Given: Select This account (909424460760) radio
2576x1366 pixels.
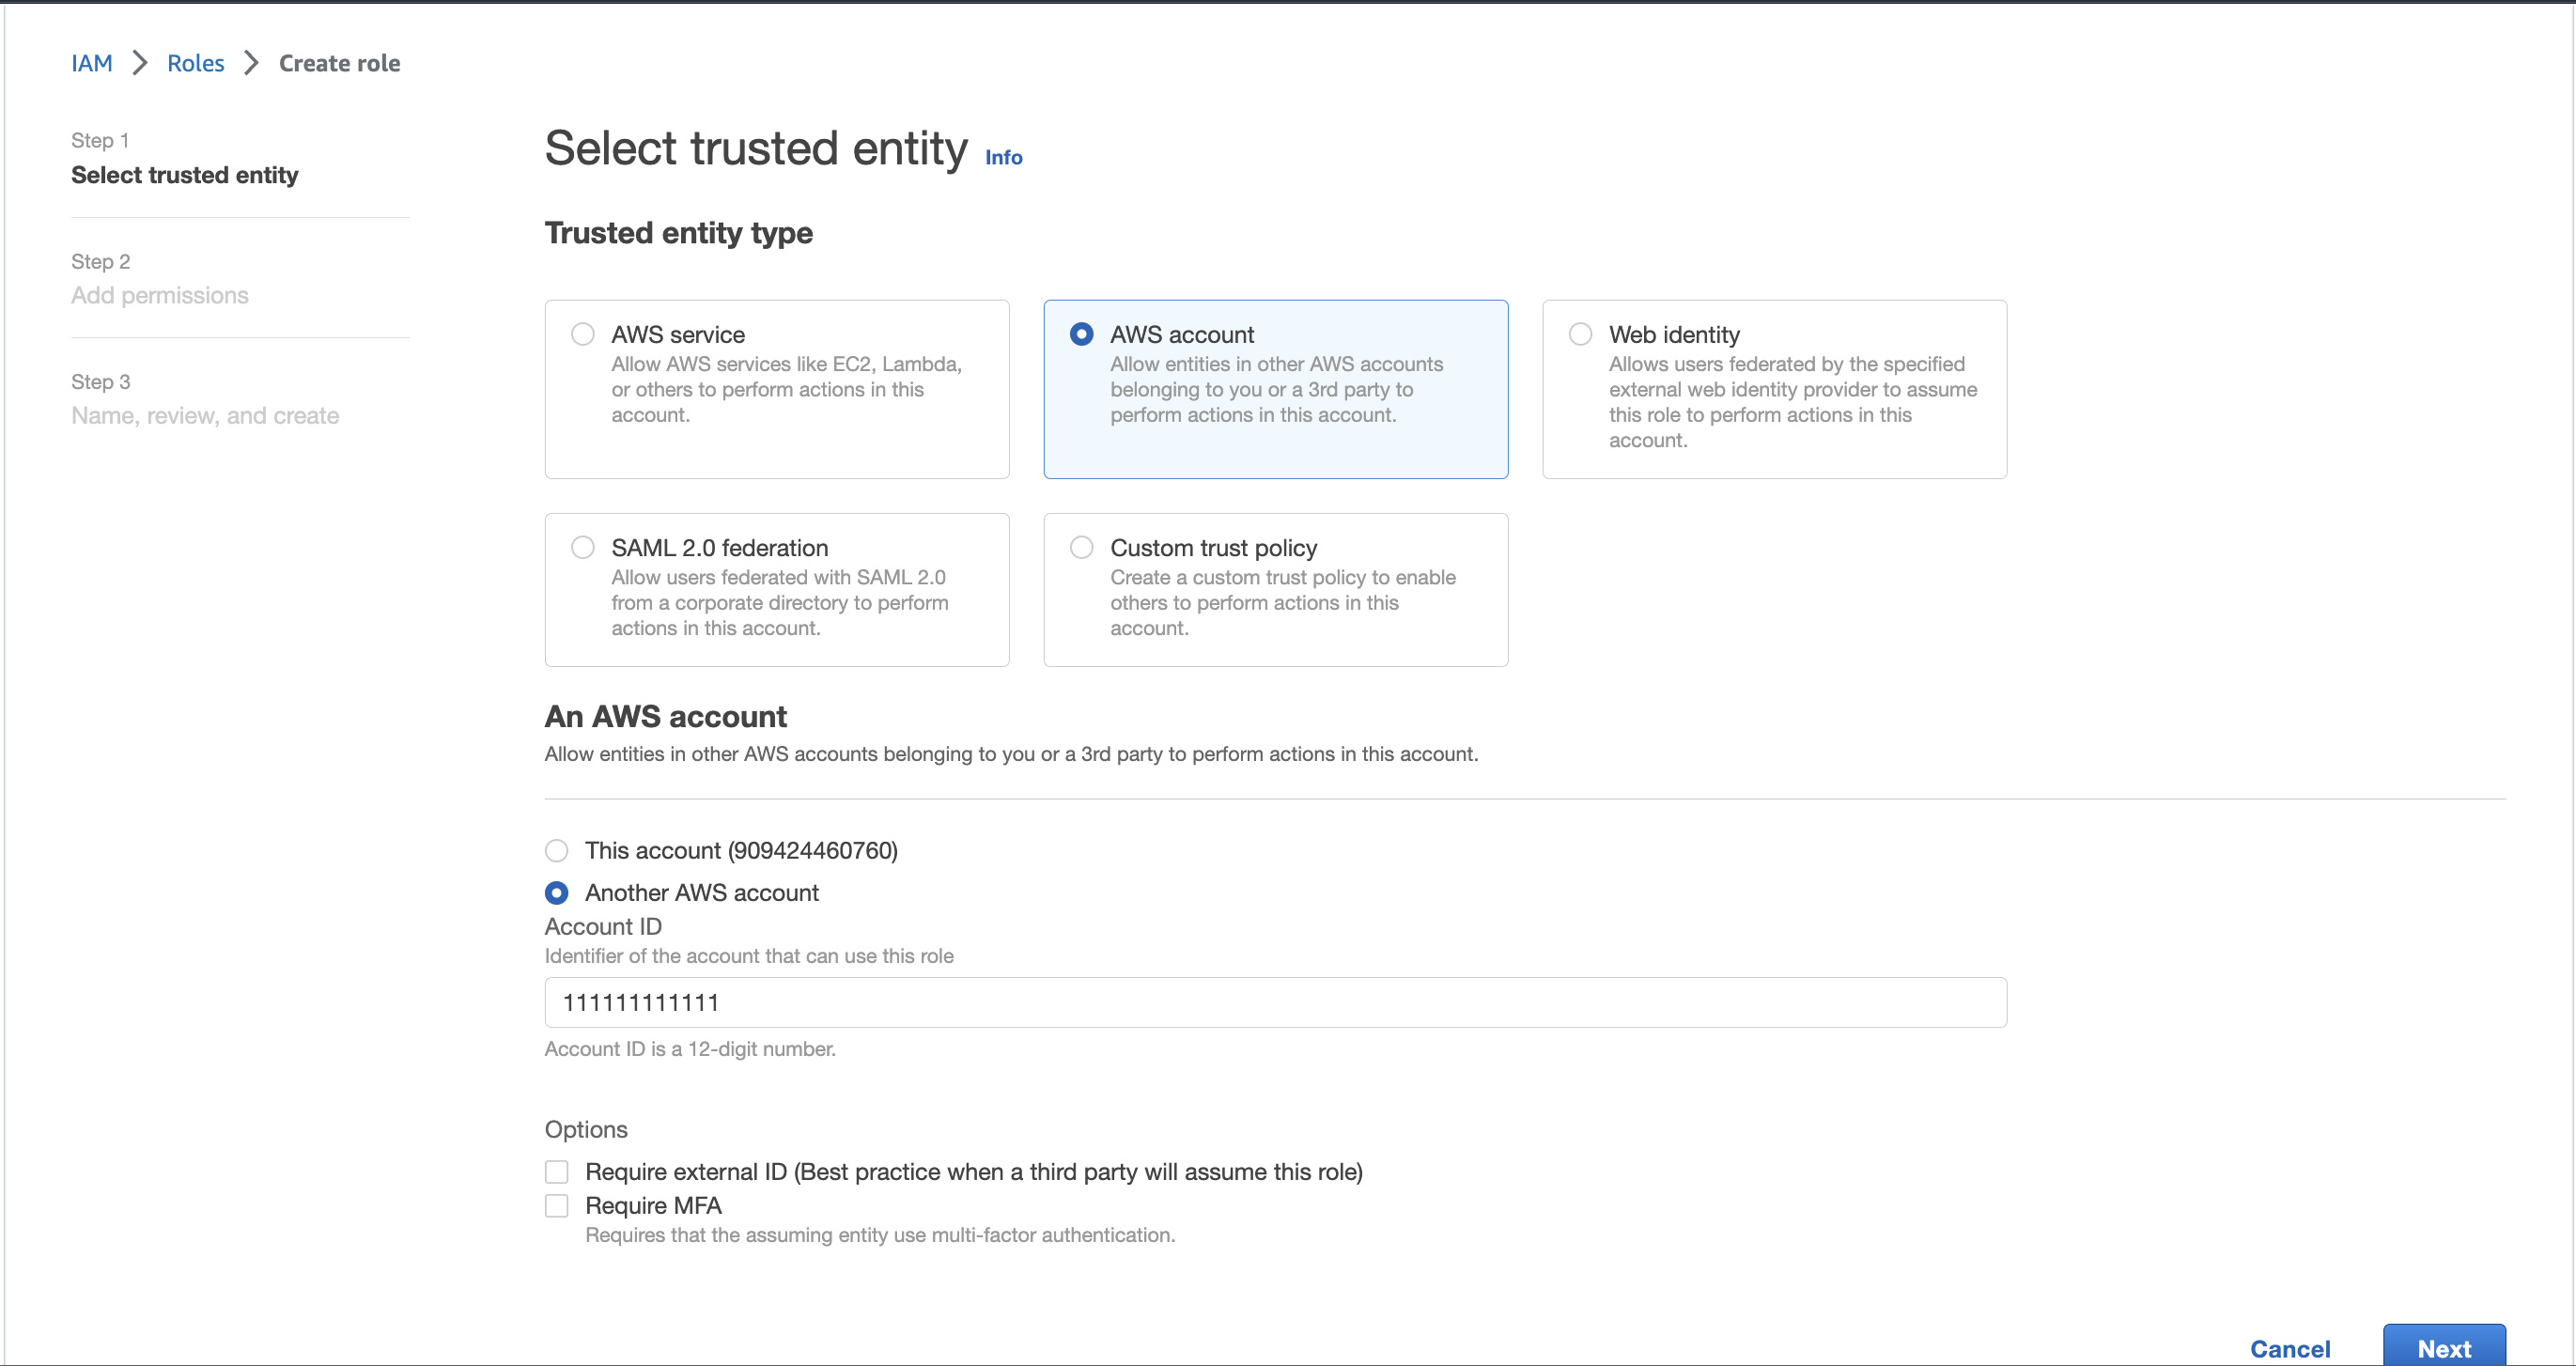Looking at the screenshot, I should pos(557,850).
